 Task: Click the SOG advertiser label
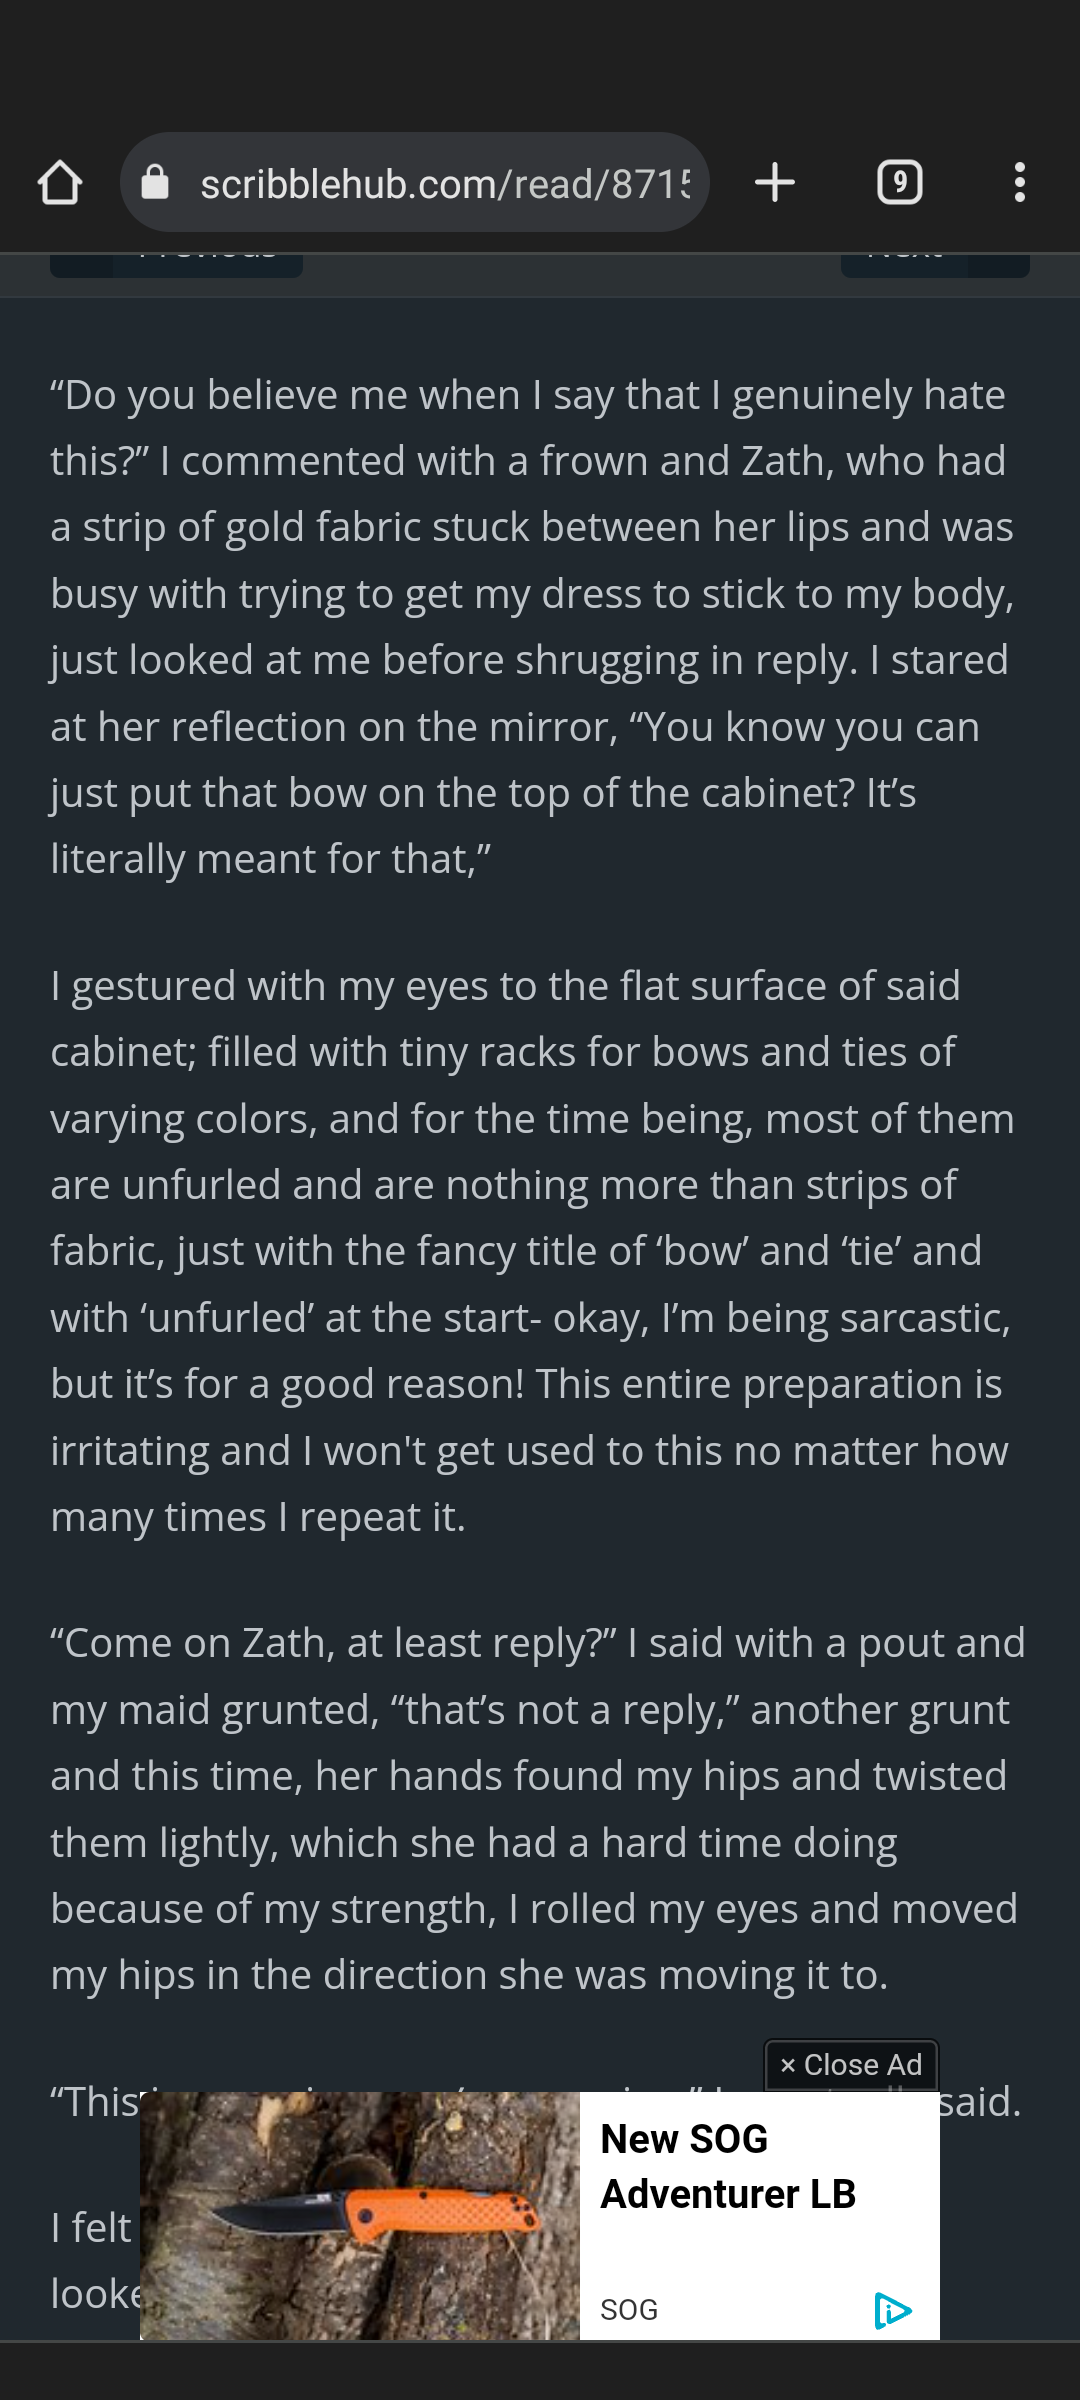click(x=629, y=2310)
